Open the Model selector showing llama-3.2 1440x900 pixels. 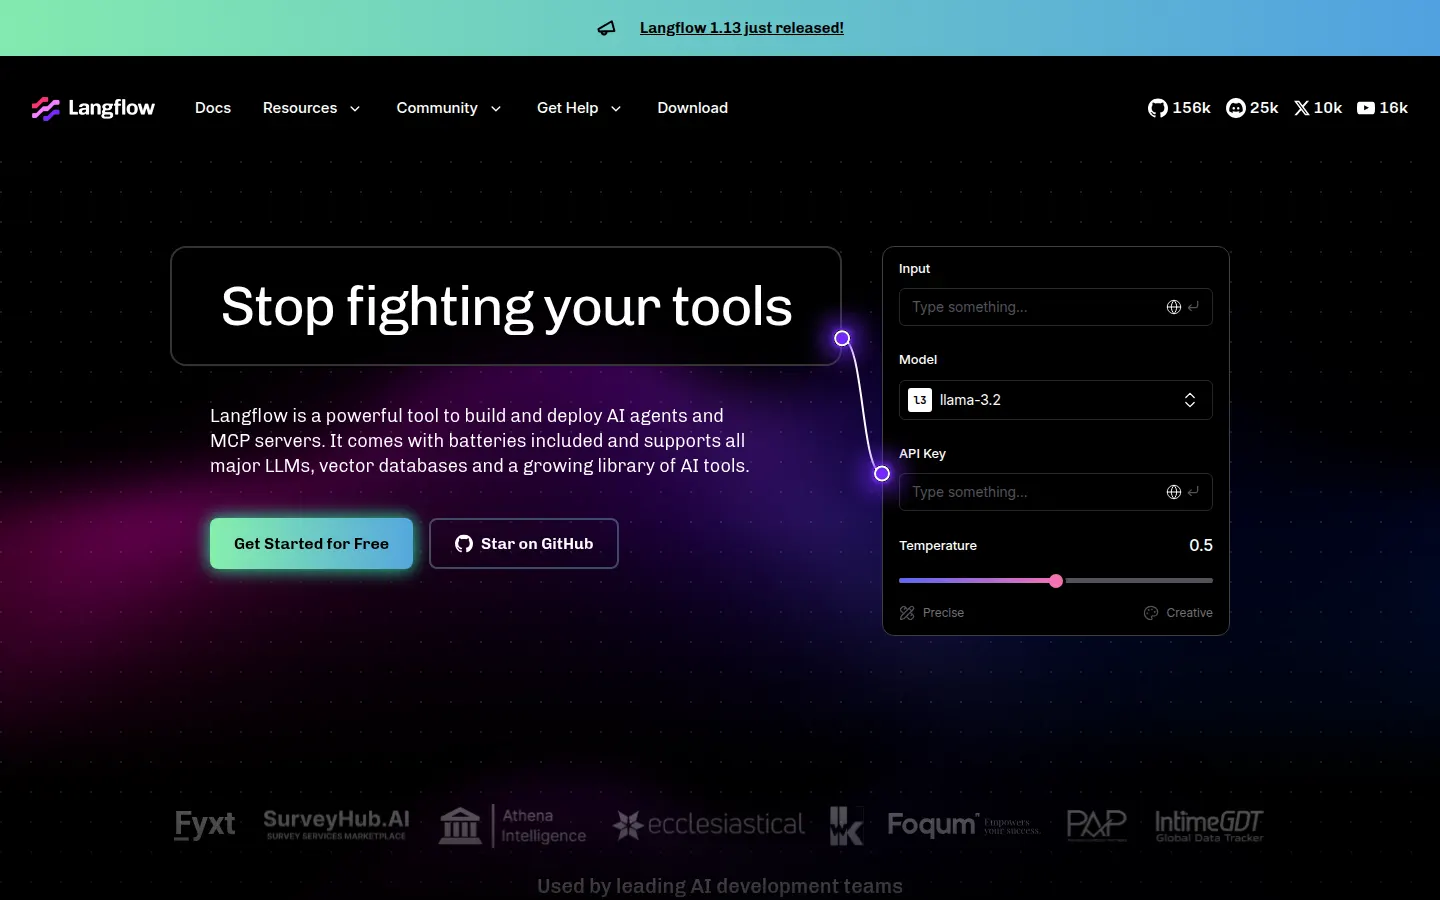pos(1056,400)
